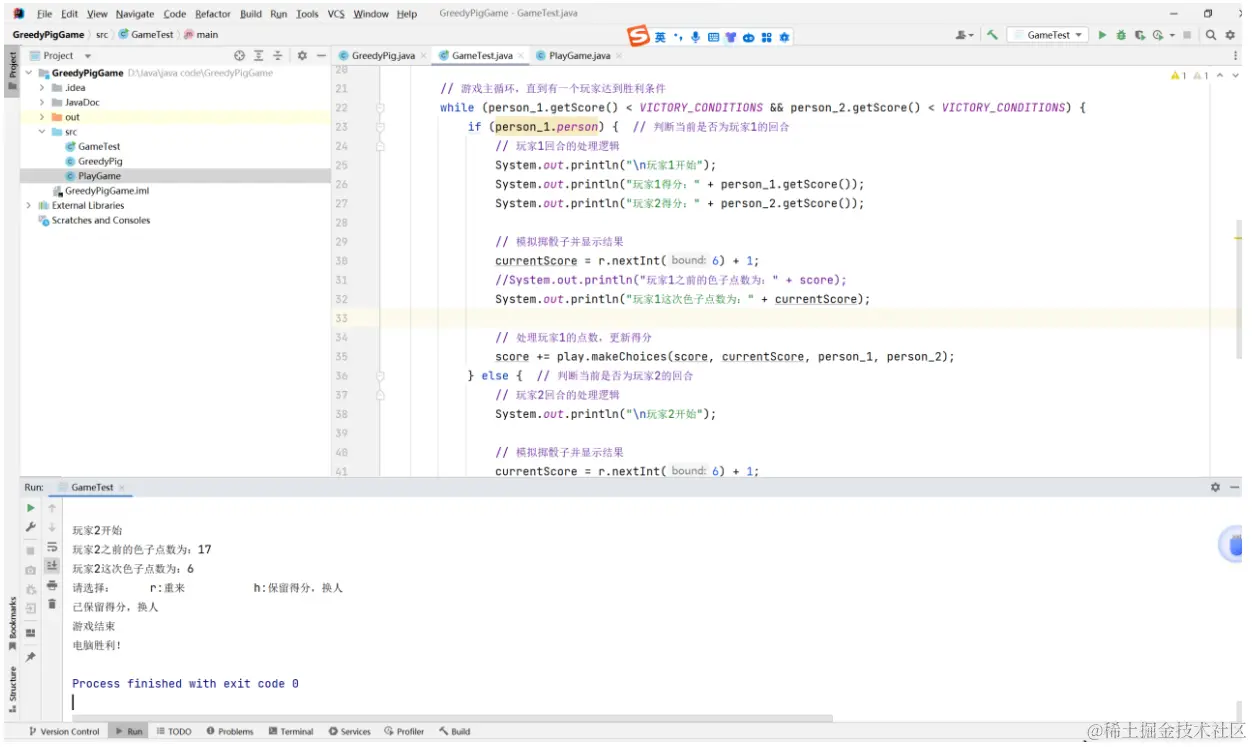1253x747 pixels.
Task: Open dropdown arrow beside profile run icon
Action: tap(1171, 35)
